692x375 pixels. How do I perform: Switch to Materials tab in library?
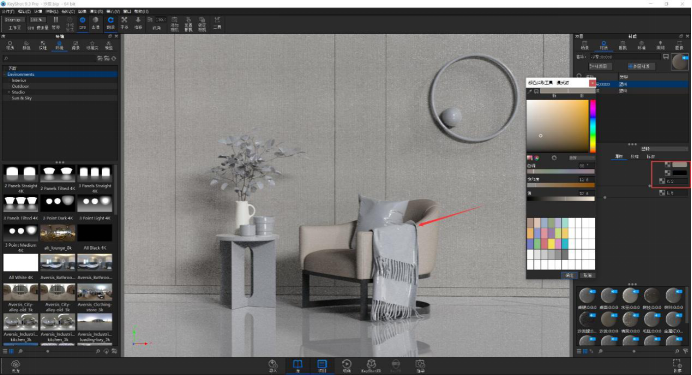pos(10,45)
